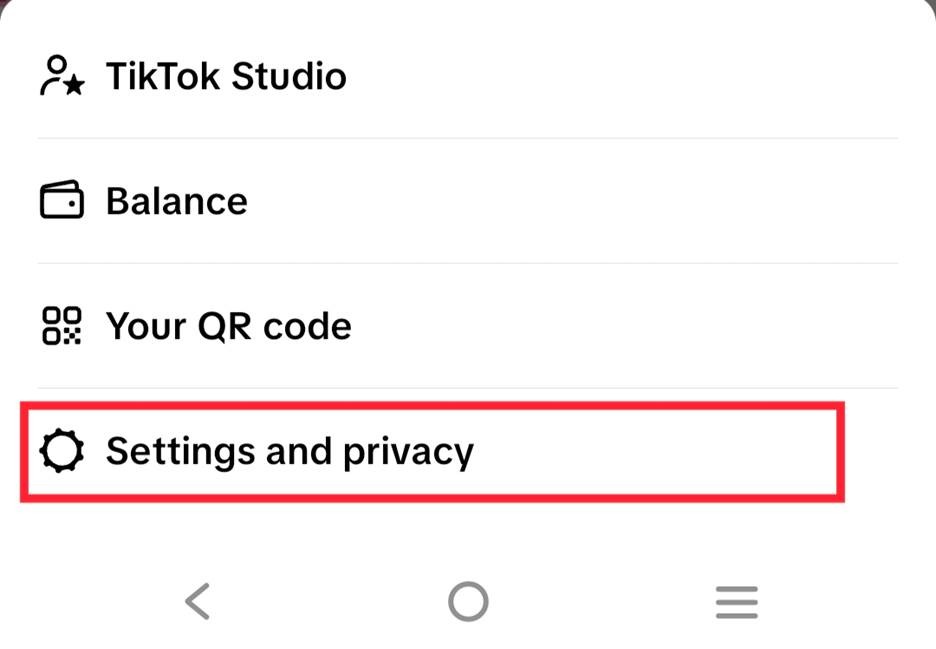Select the wallet icon next to Balance
Screen dimensions: 936x649
tap(60, 200)
